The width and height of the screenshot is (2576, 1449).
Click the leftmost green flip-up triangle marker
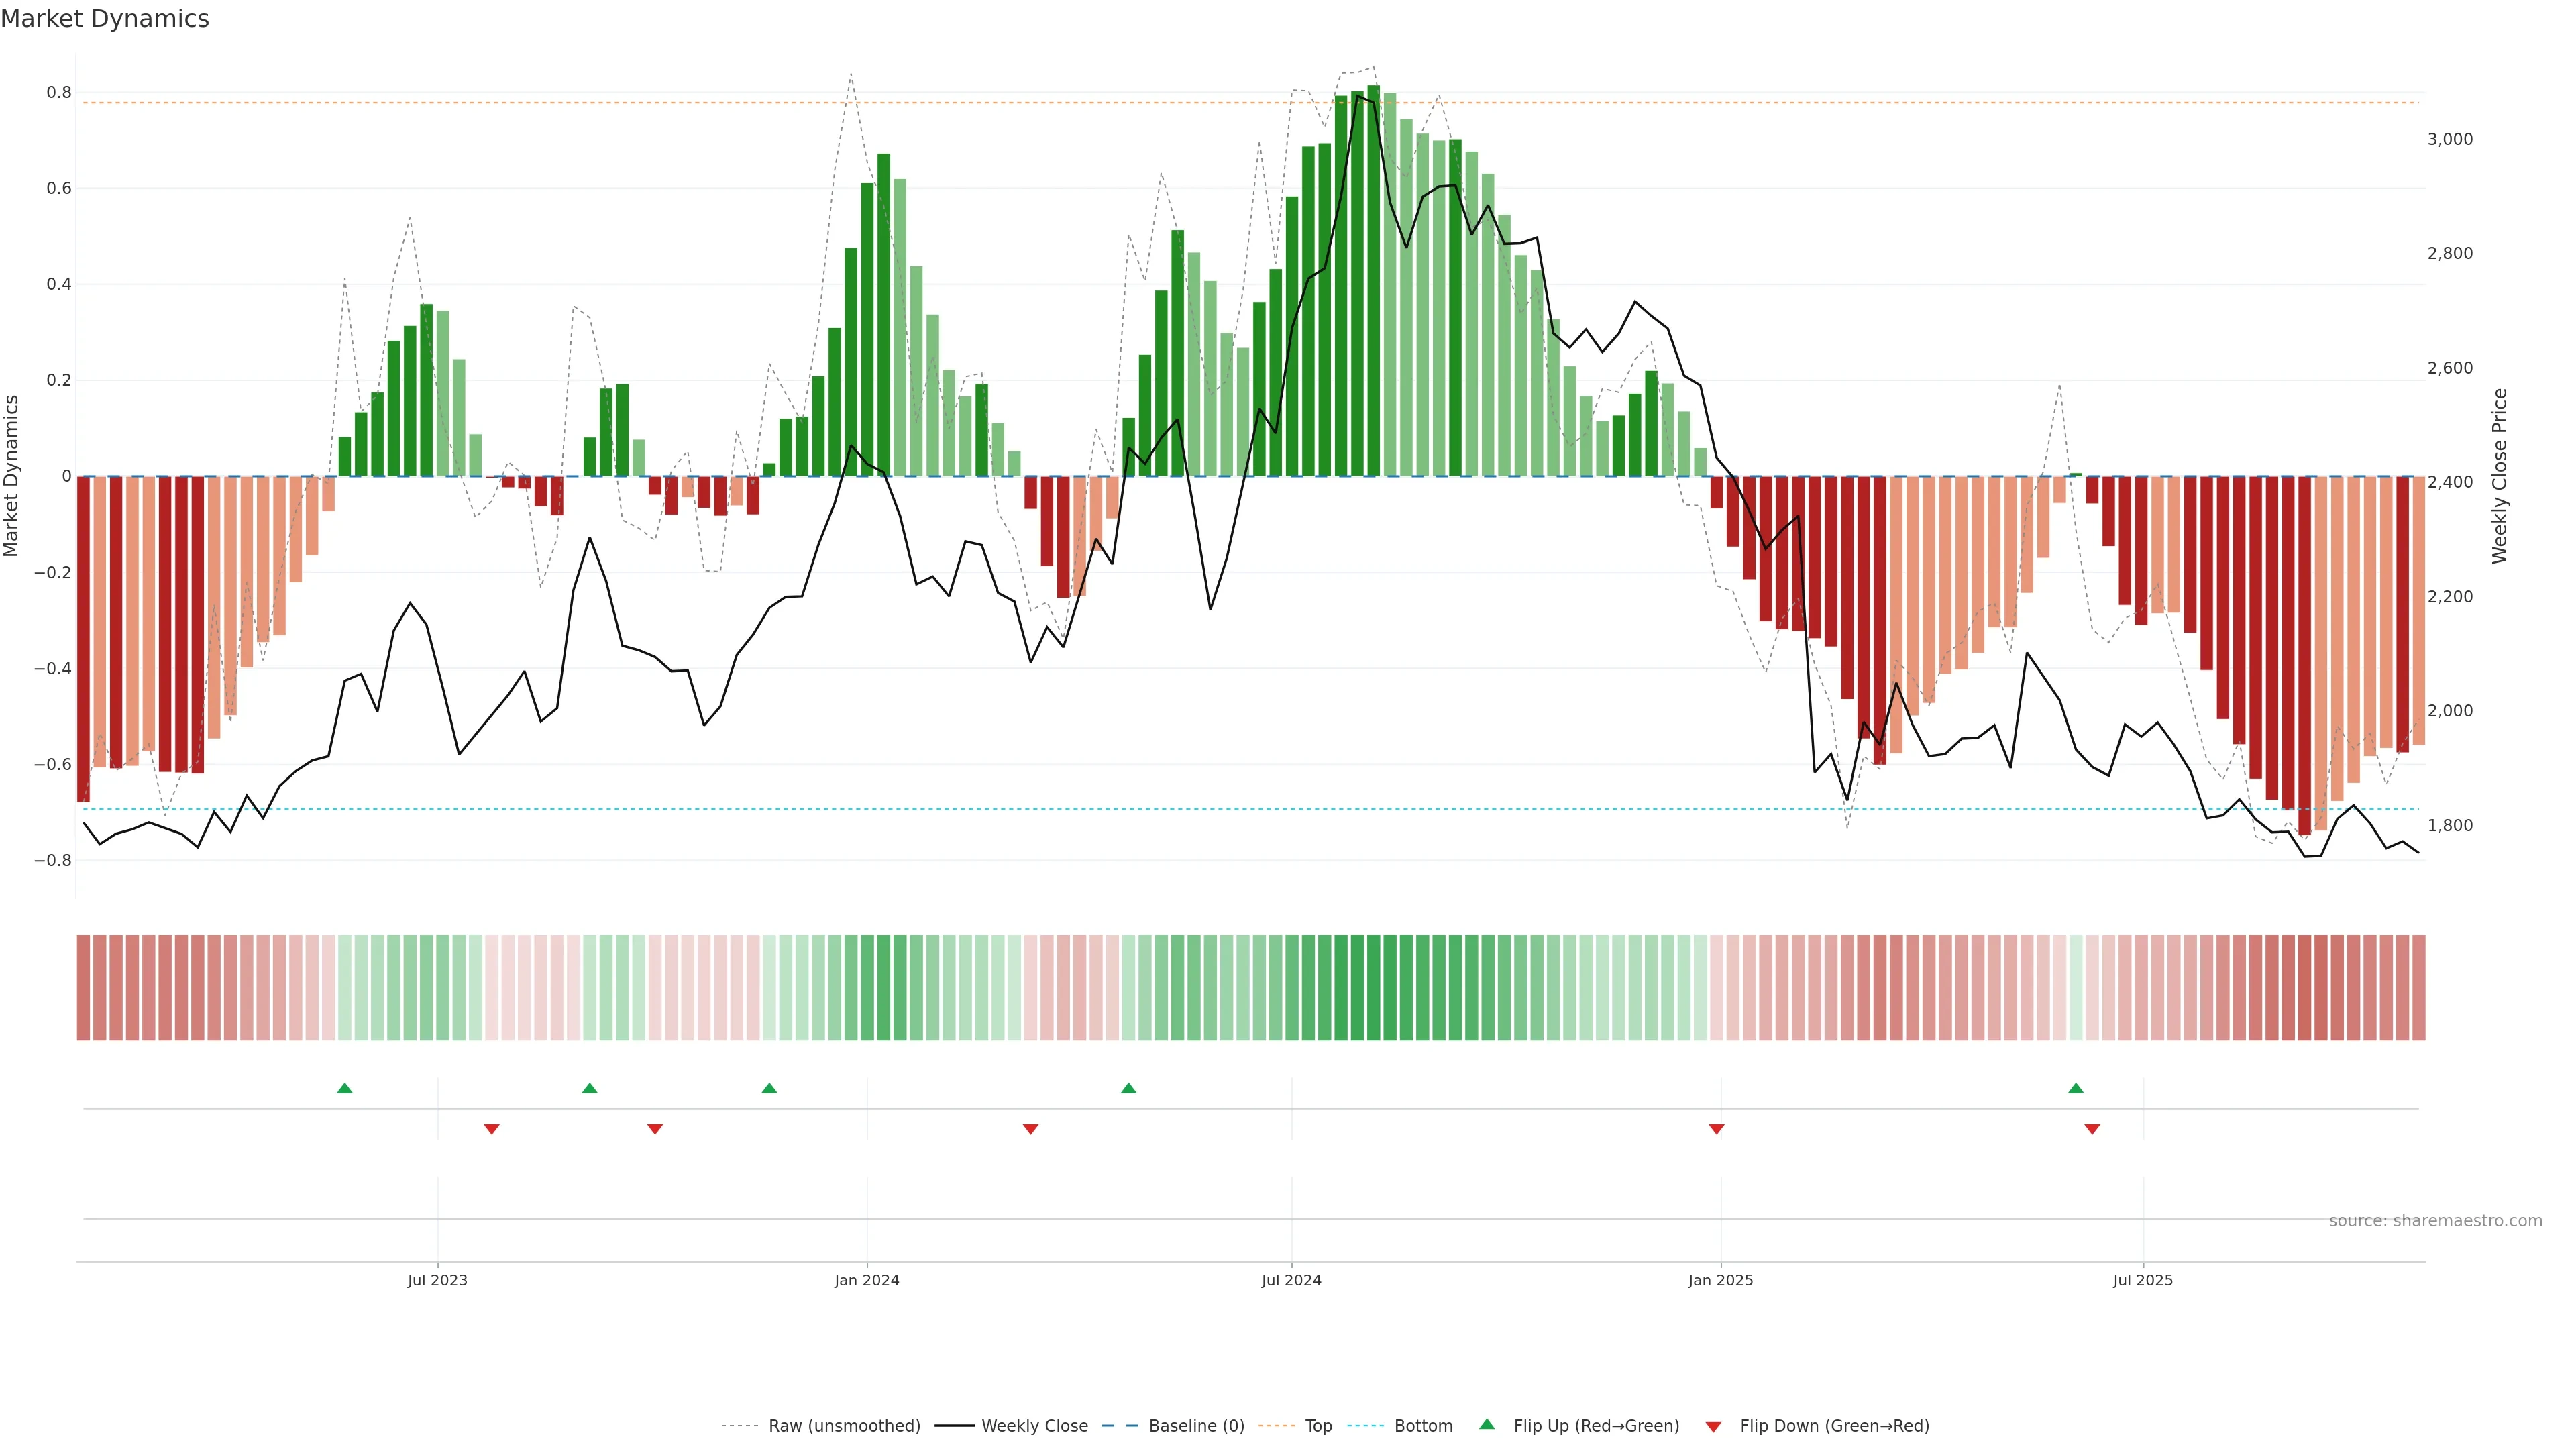pyautogui.click(x=345, y=1088)
